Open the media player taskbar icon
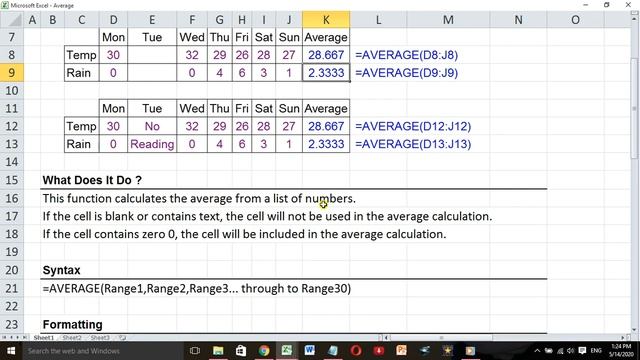 pos(470,351)
